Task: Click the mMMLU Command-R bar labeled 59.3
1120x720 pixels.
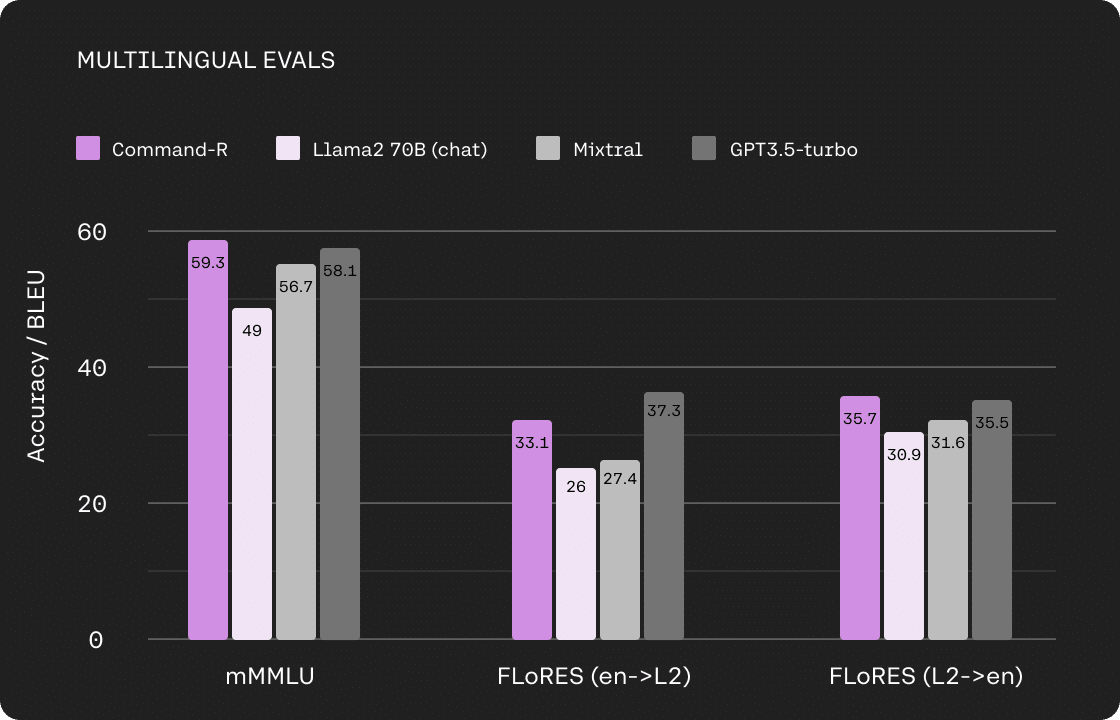Action: (208, 440)
